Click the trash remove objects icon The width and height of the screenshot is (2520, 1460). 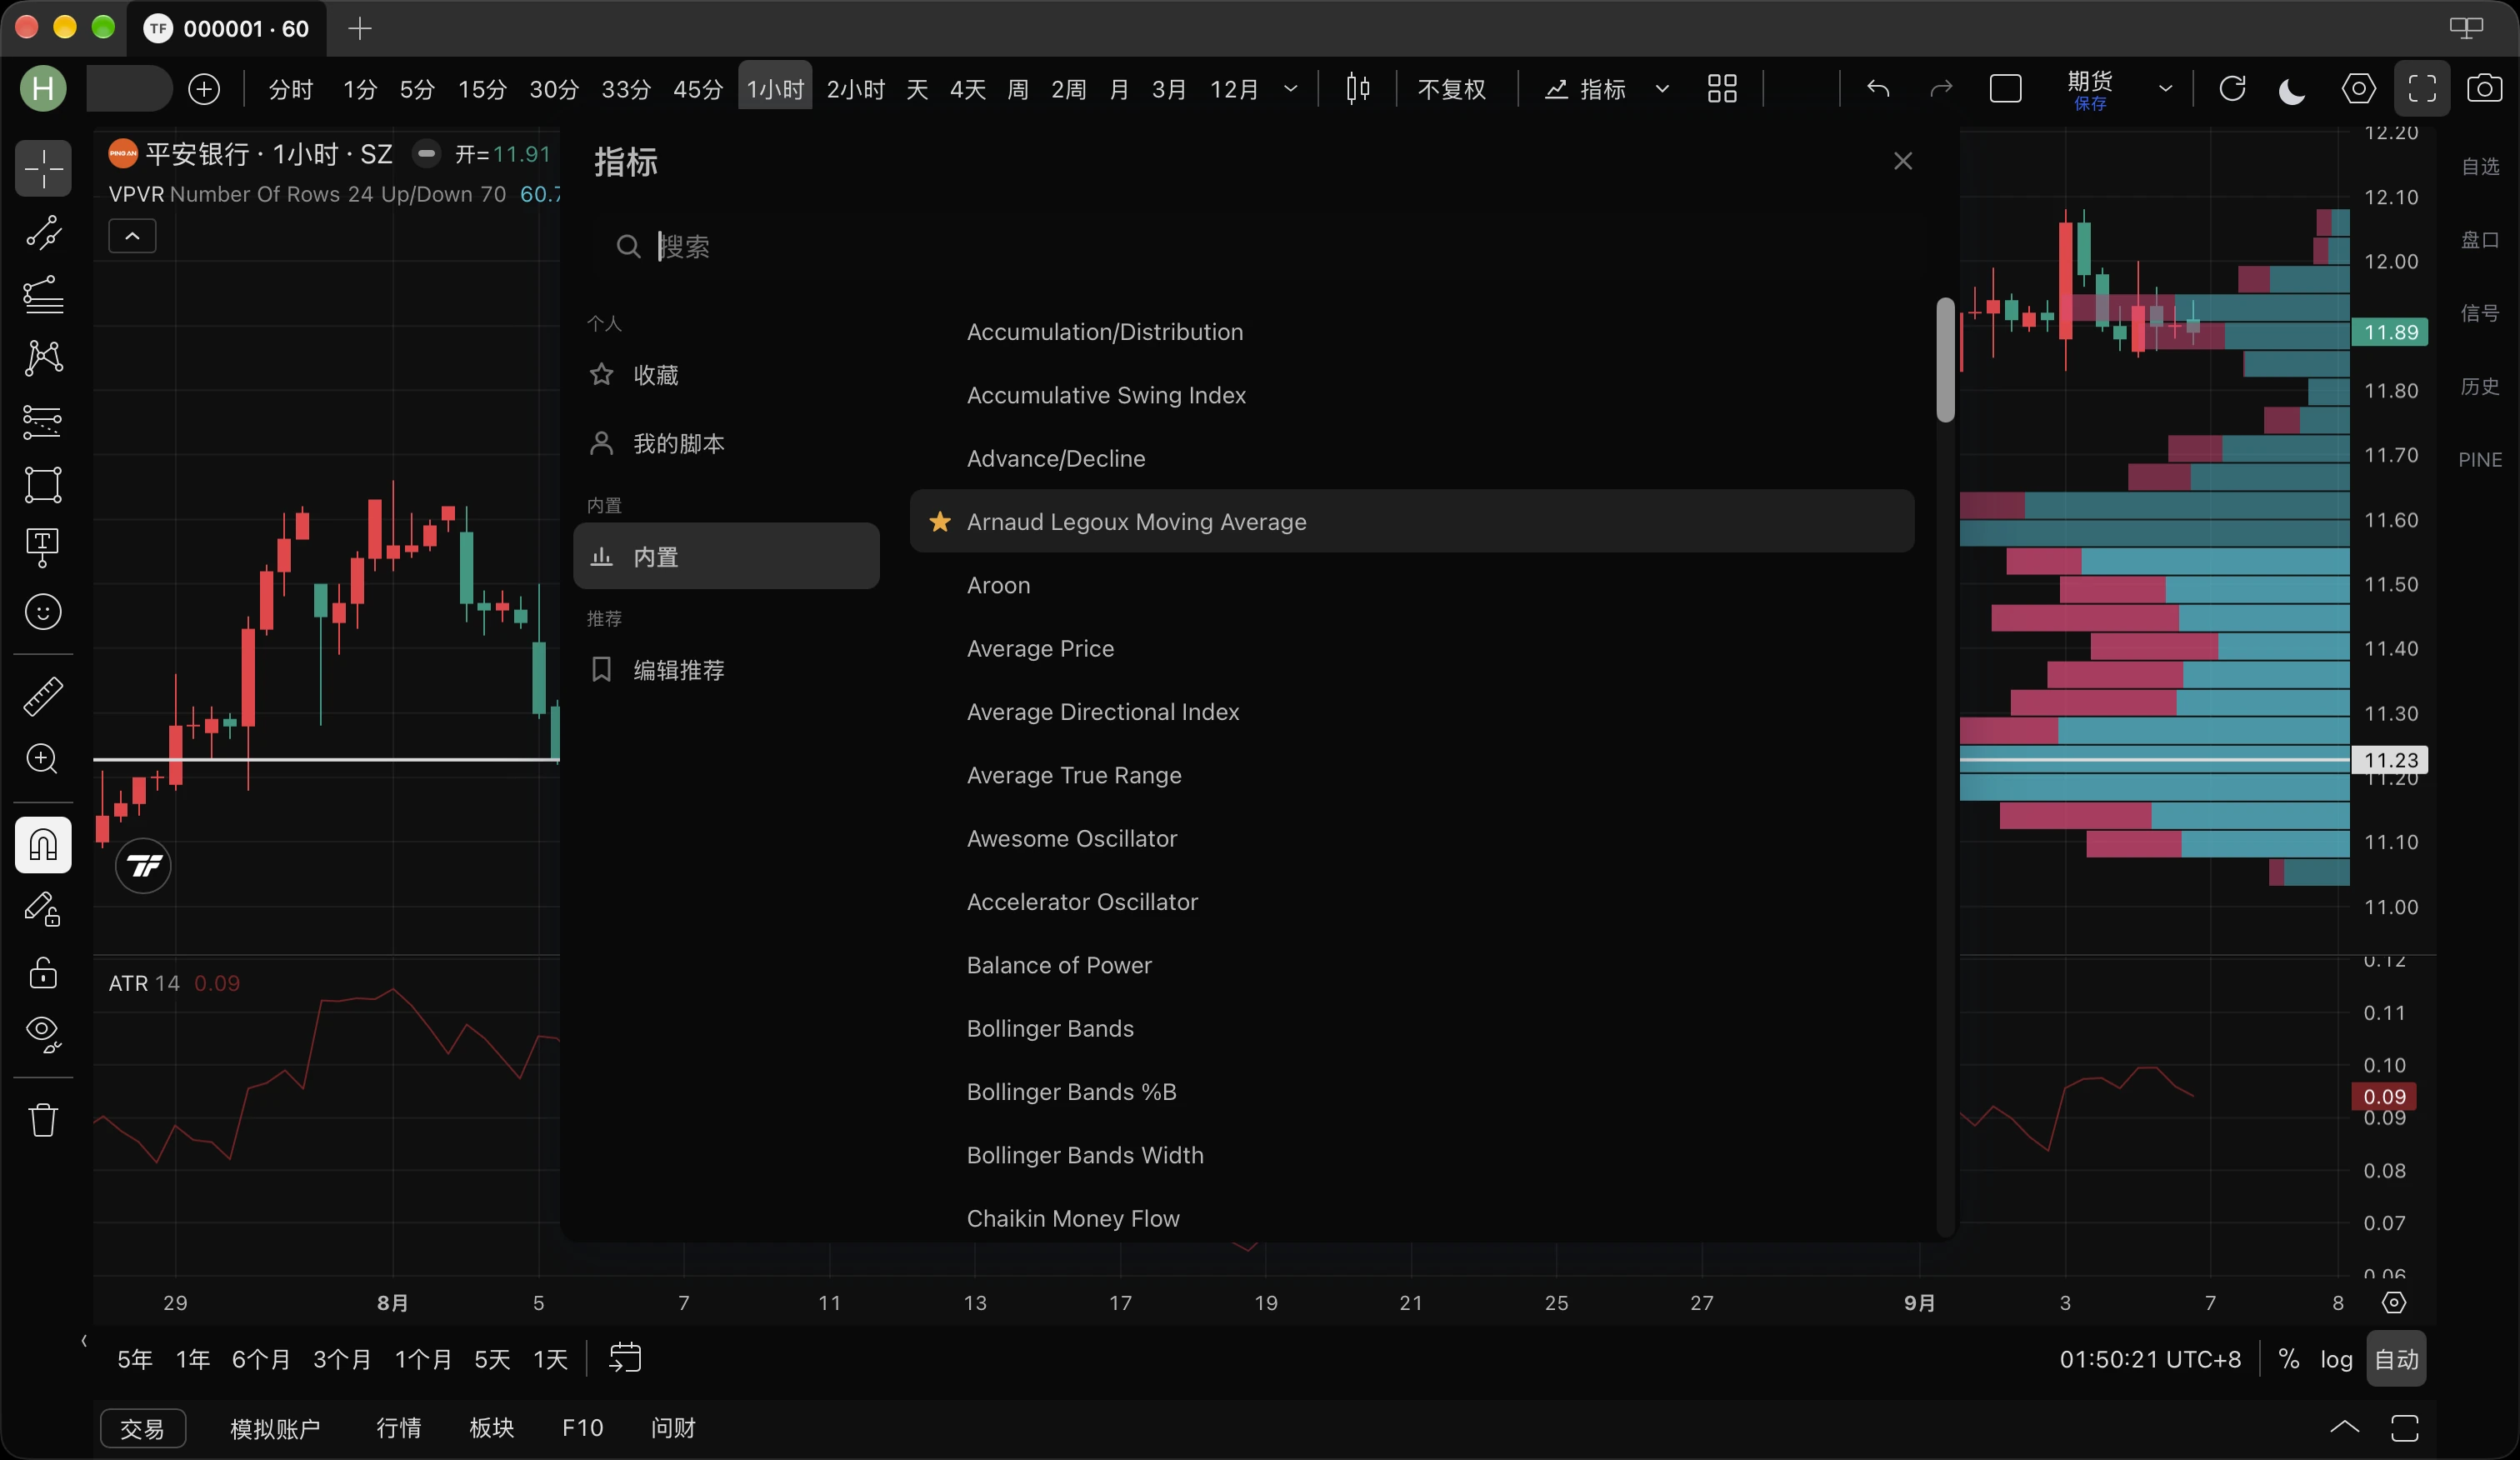43,1120
